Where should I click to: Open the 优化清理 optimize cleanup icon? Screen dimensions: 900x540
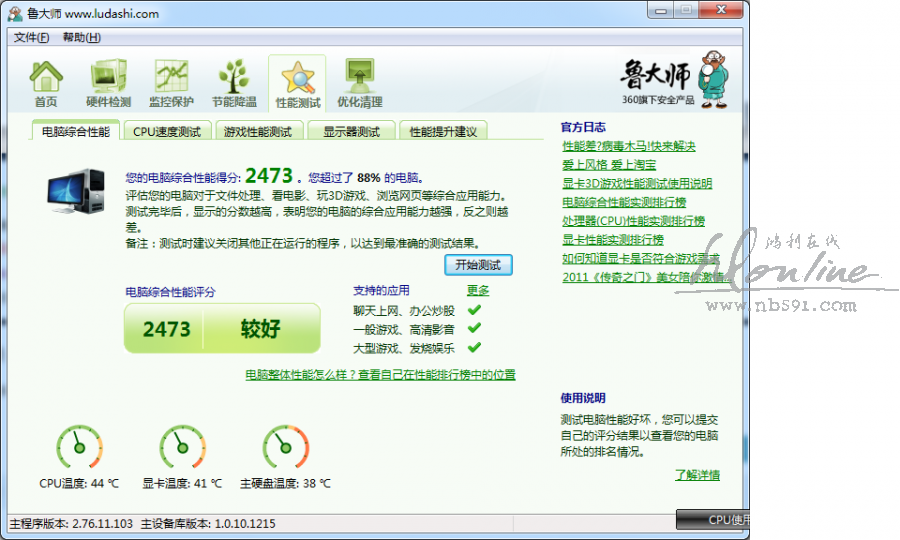[359, 82]
